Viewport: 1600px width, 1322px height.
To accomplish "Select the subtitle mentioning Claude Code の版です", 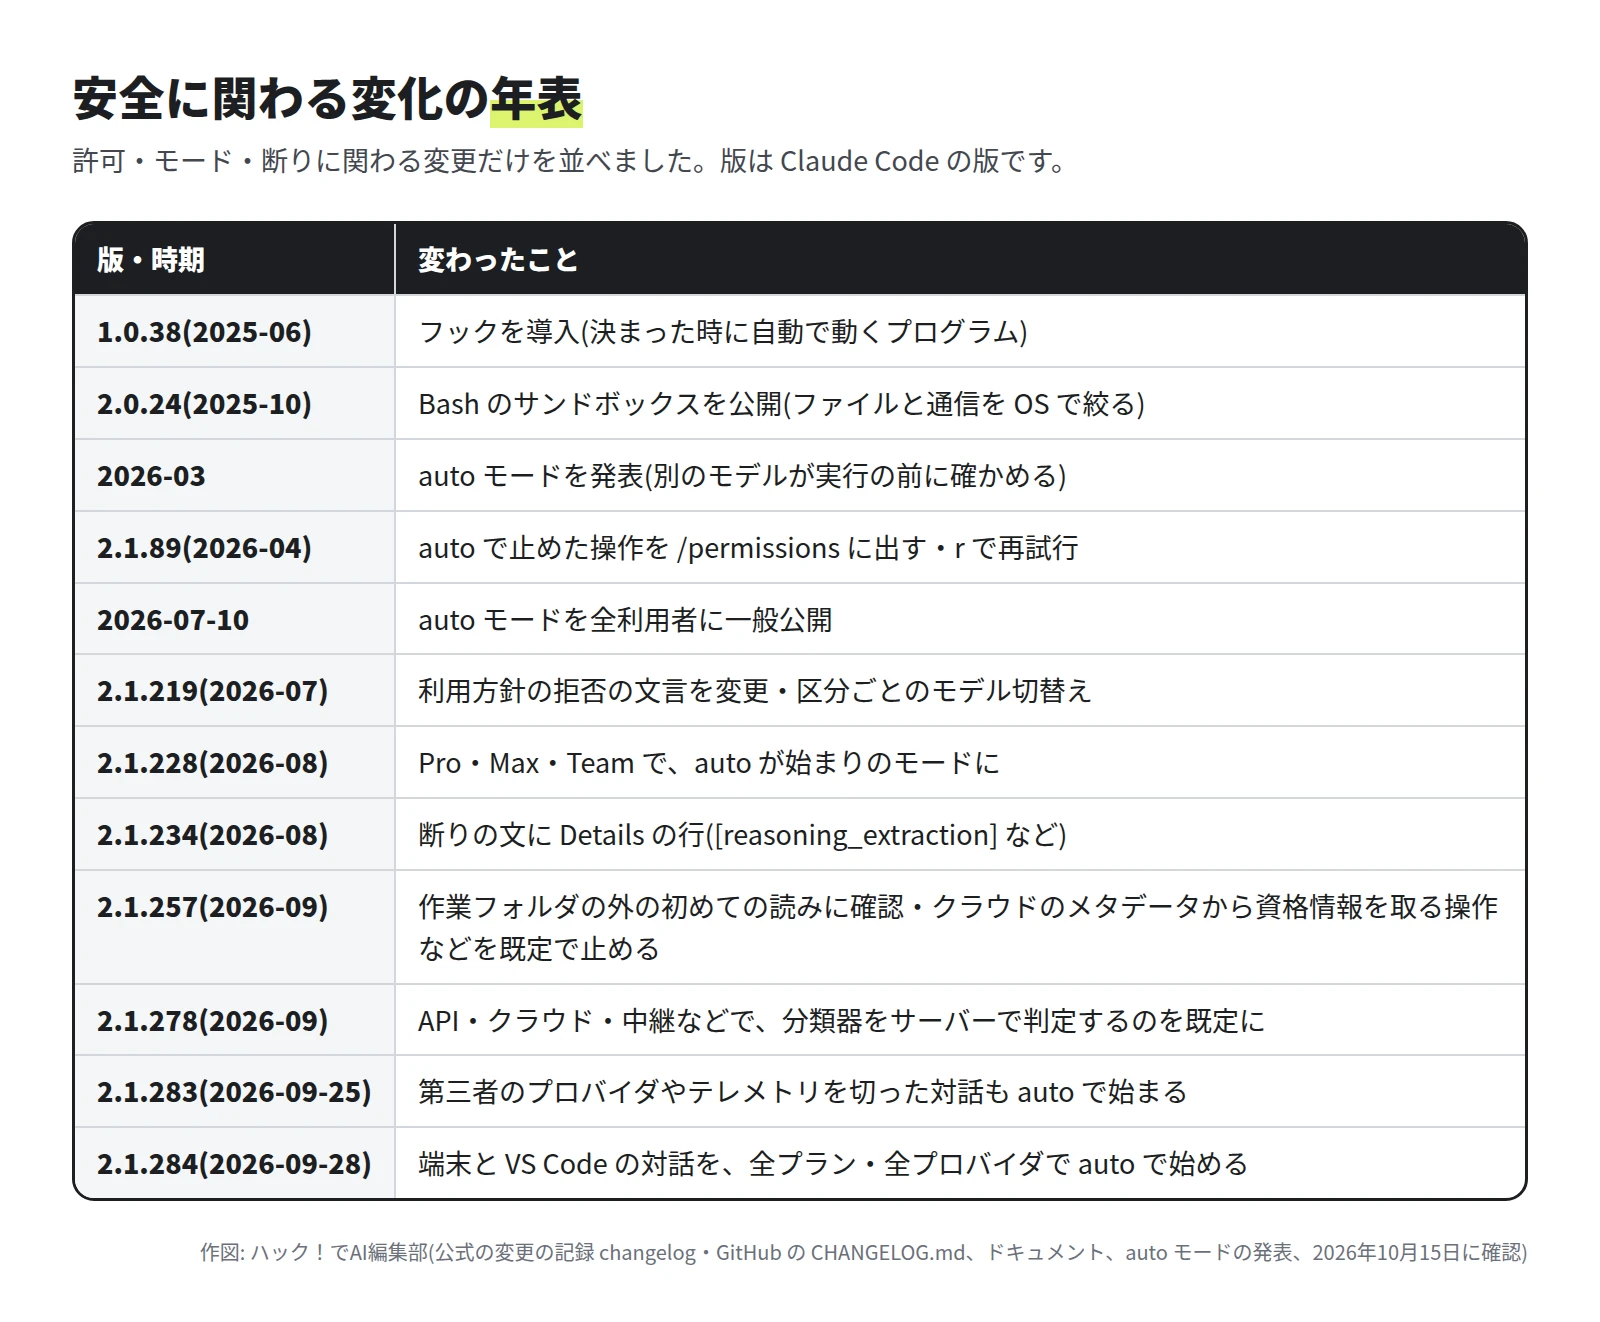I will (x=570, y=161).
